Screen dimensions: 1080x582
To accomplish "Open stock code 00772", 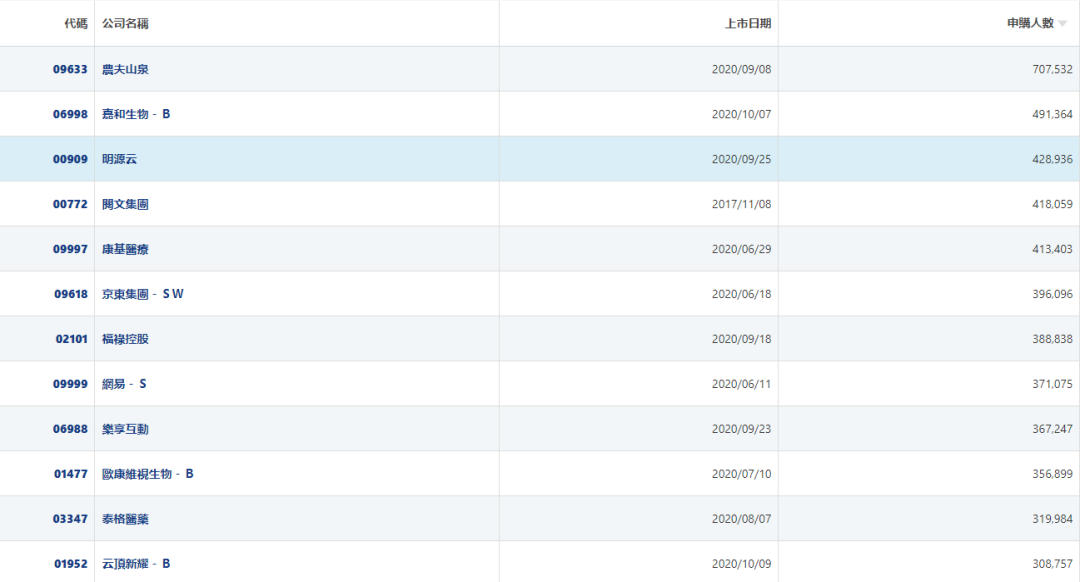I will click(x=70, y=204).
